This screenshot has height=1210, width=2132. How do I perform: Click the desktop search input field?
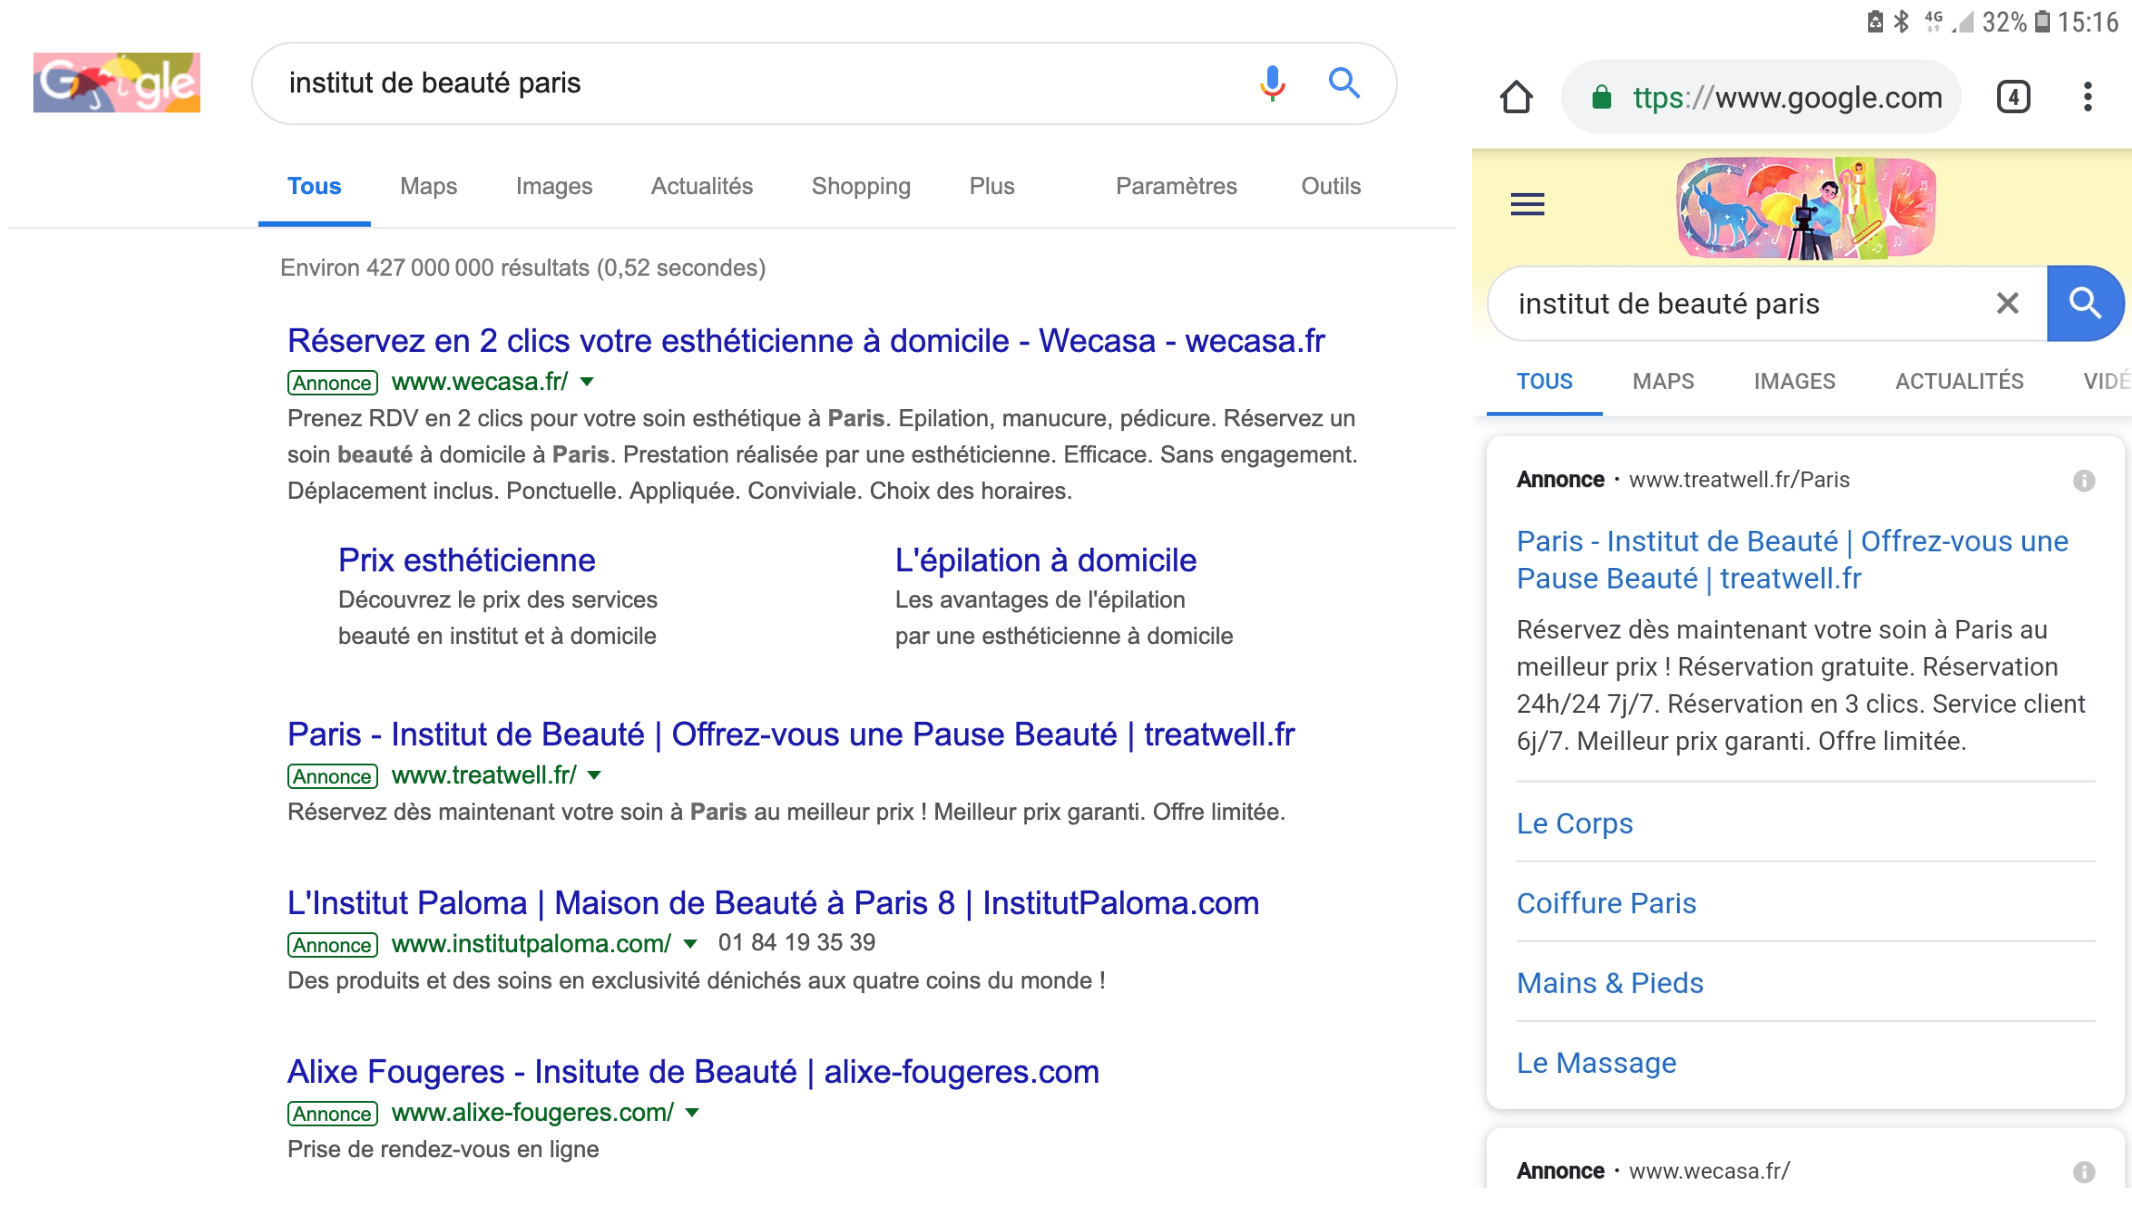pos(740,83)
